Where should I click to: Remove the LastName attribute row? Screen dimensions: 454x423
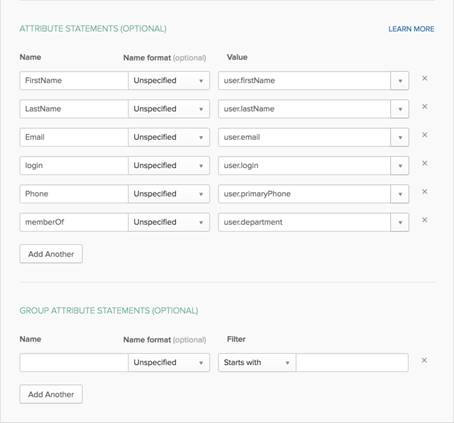(x=425, y=107)
